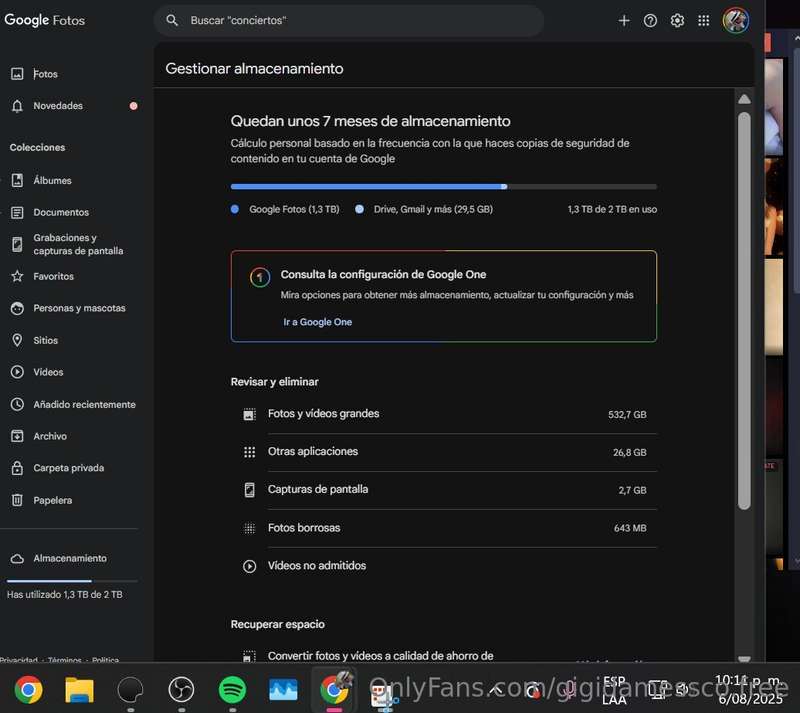
Task: Click the Añadido recientemente clock icon
Action: pos(17,404)
